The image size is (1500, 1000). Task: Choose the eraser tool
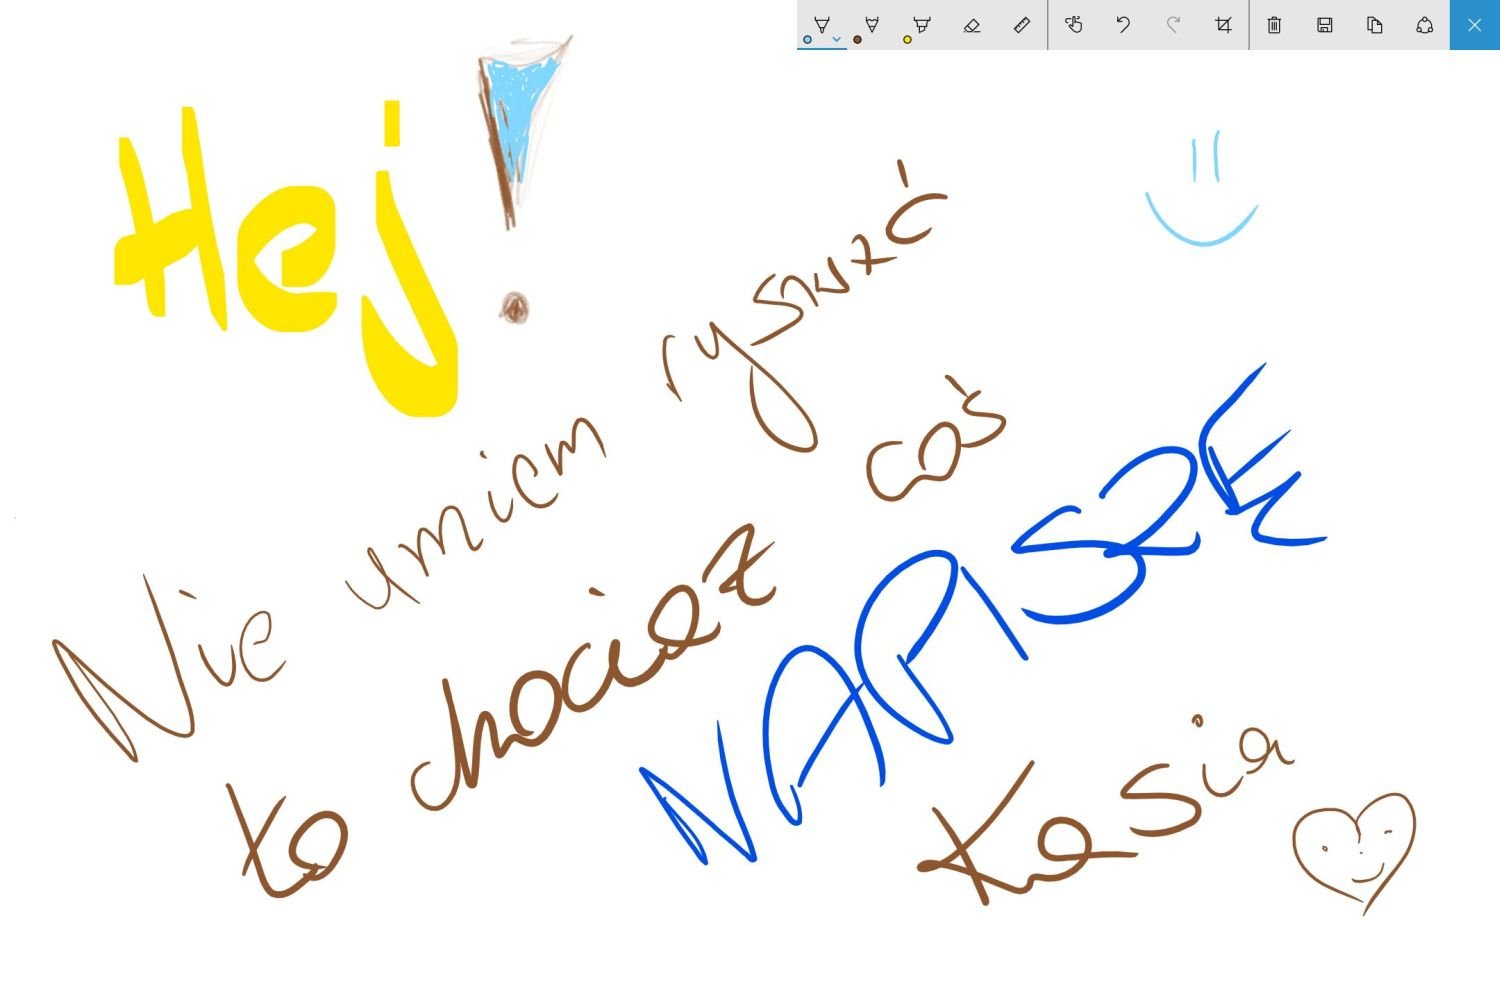972,24
